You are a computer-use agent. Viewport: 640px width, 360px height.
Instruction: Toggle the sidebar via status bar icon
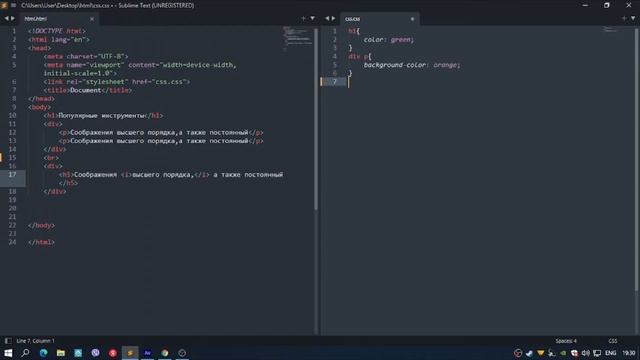[8, 341]
